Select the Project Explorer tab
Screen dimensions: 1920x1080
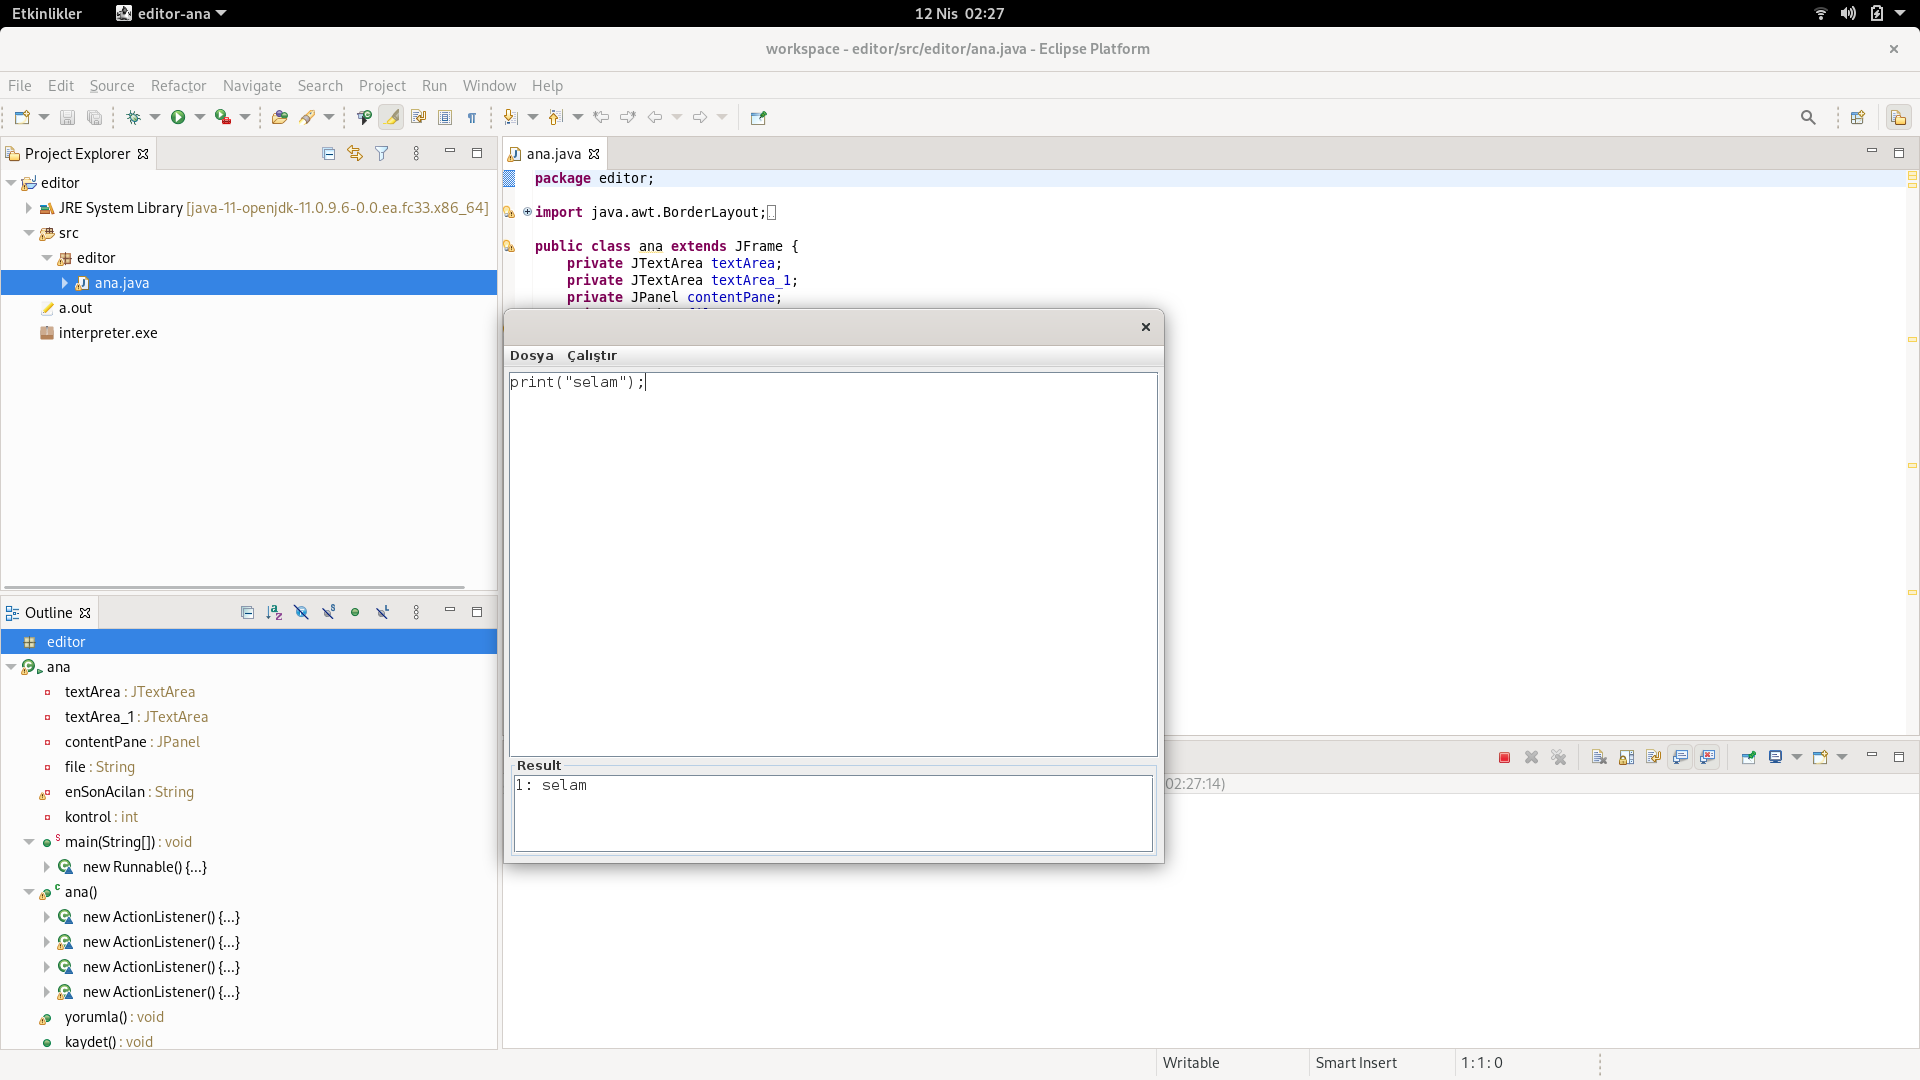click(x=77, y=154)
